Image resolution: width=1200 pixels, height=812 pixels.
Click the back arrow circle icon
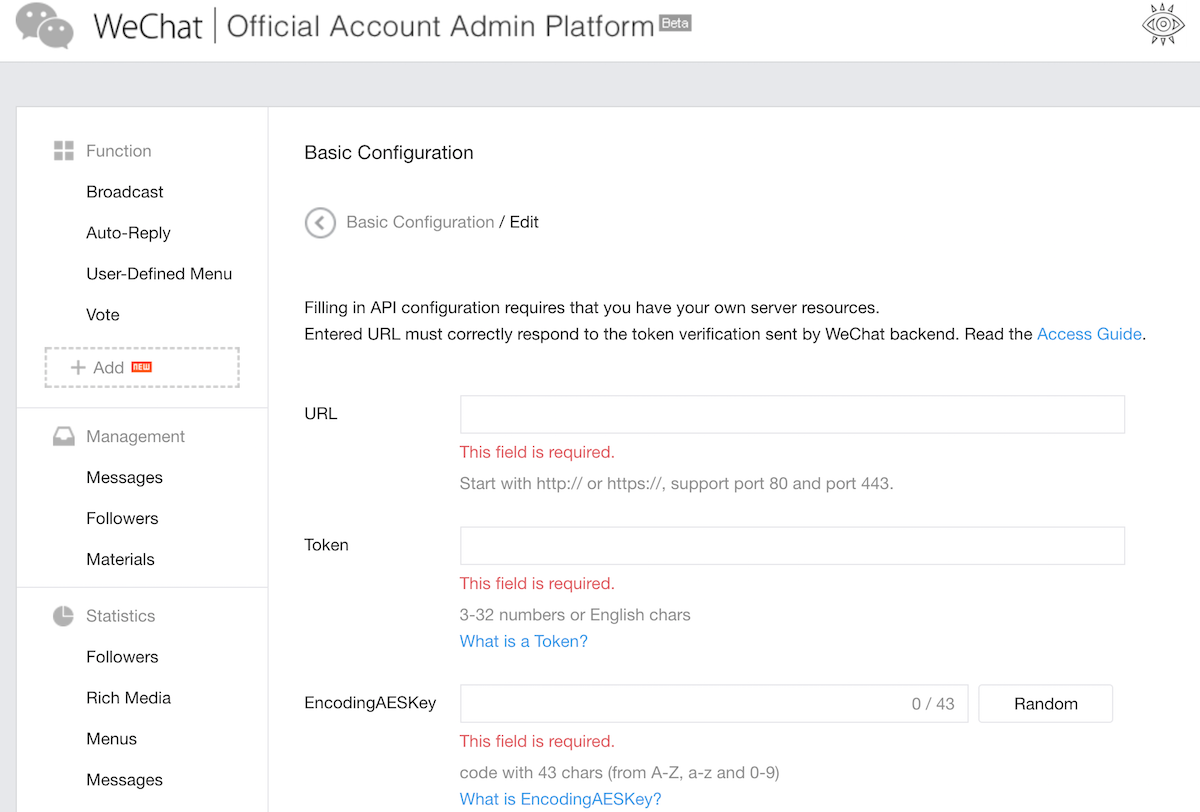tap(320, 222)
